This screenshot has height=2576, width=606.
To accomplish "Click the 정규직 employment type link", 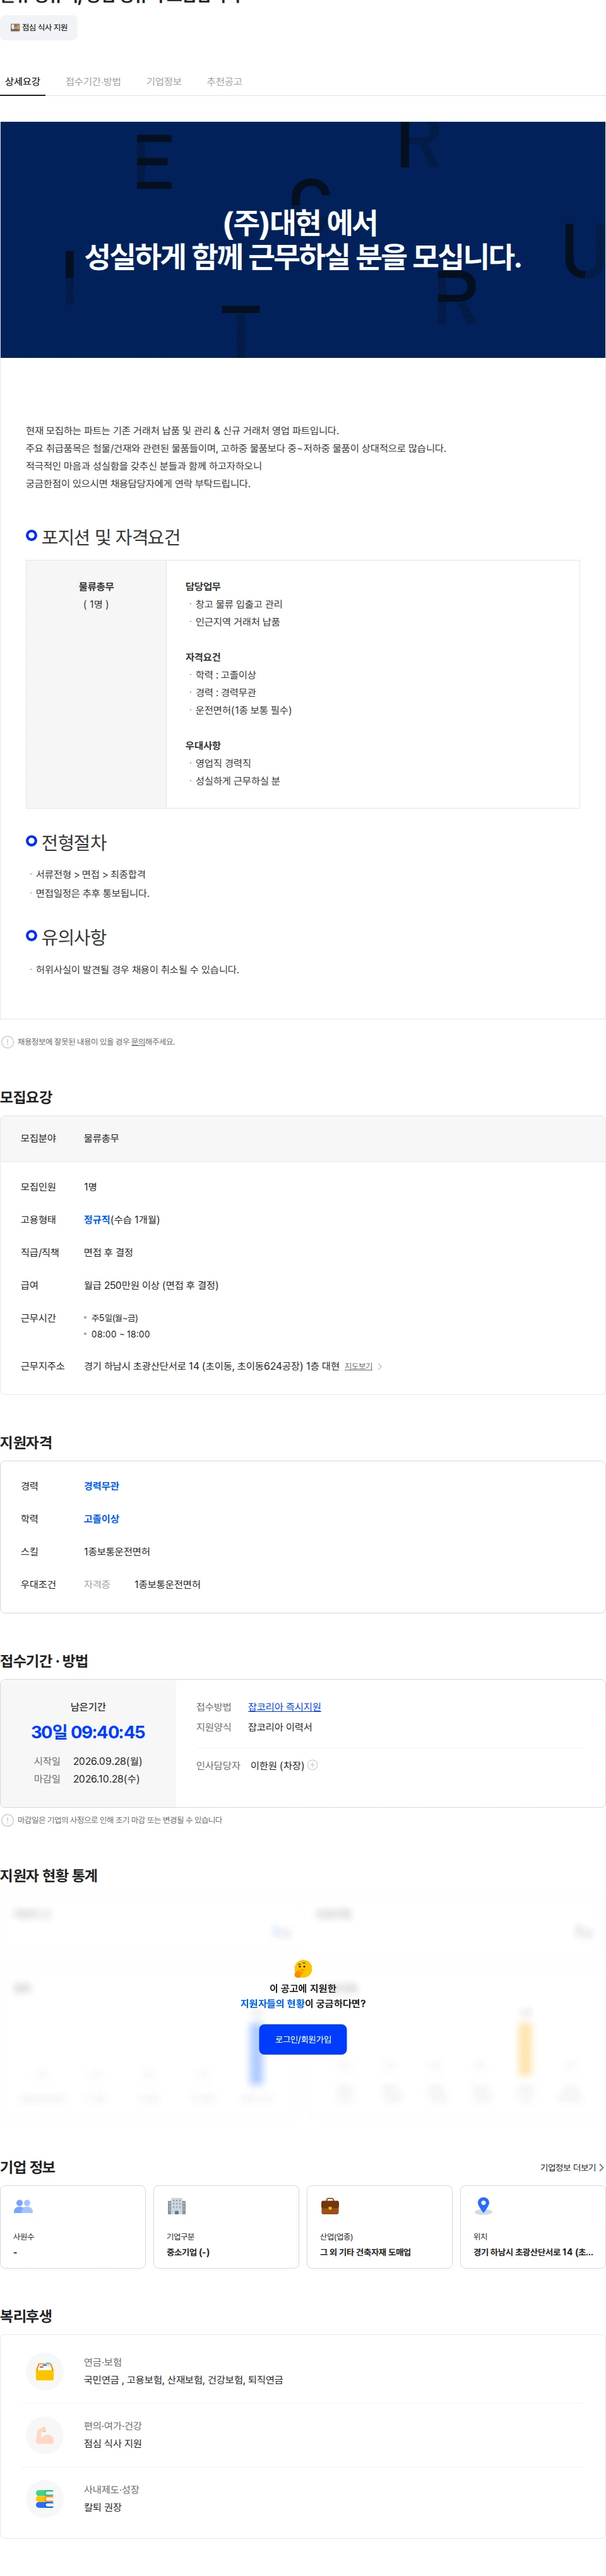I will (97, 1220).
